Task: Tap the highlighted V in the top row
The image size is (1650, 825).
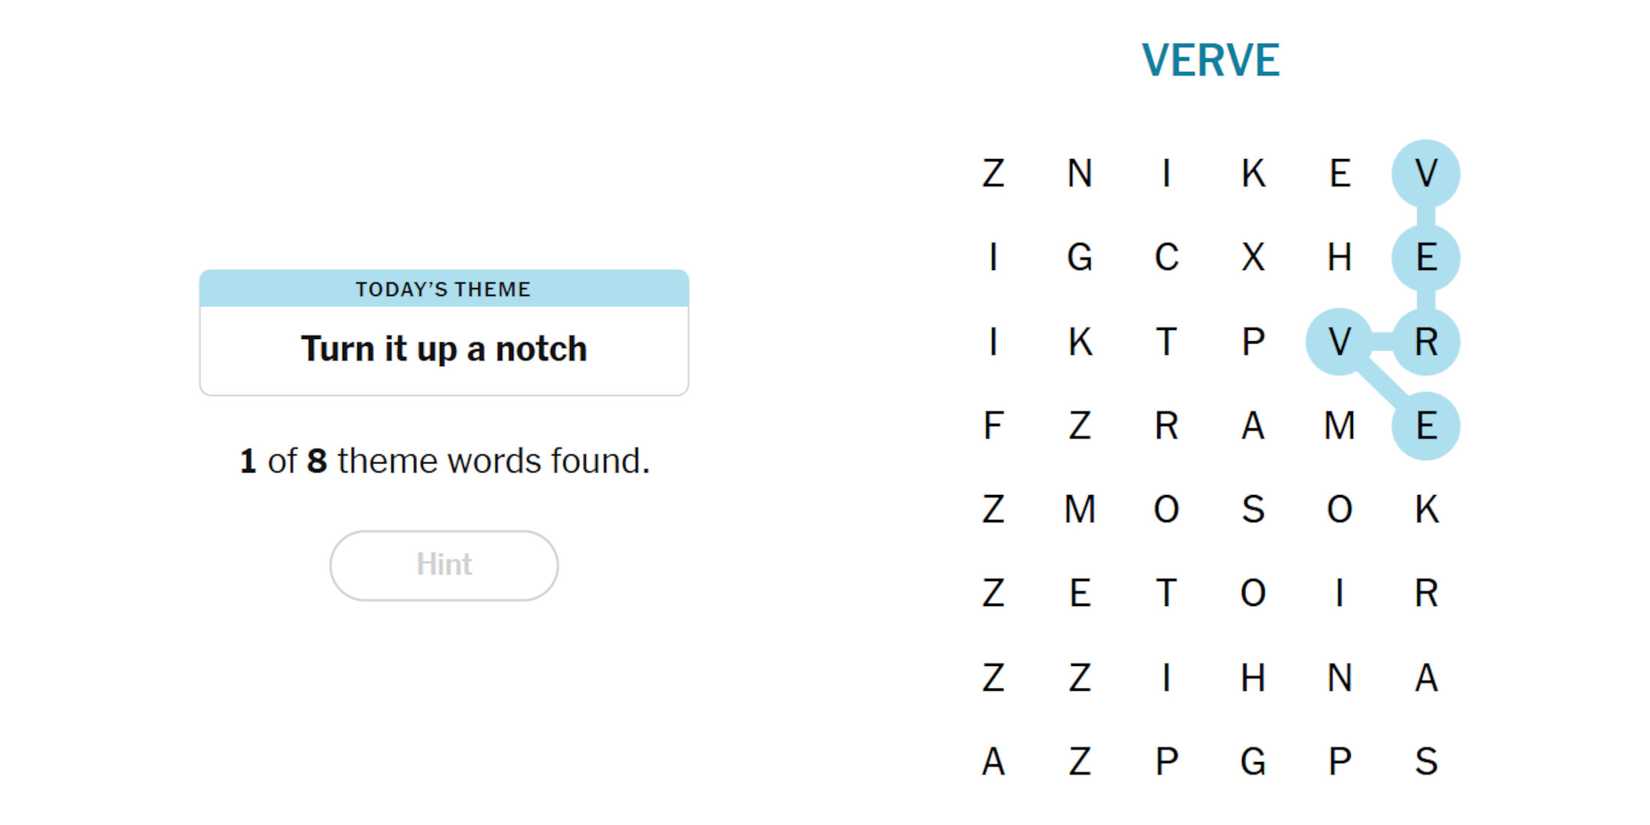Action: pyautogui.click(x=1426, y=174)
